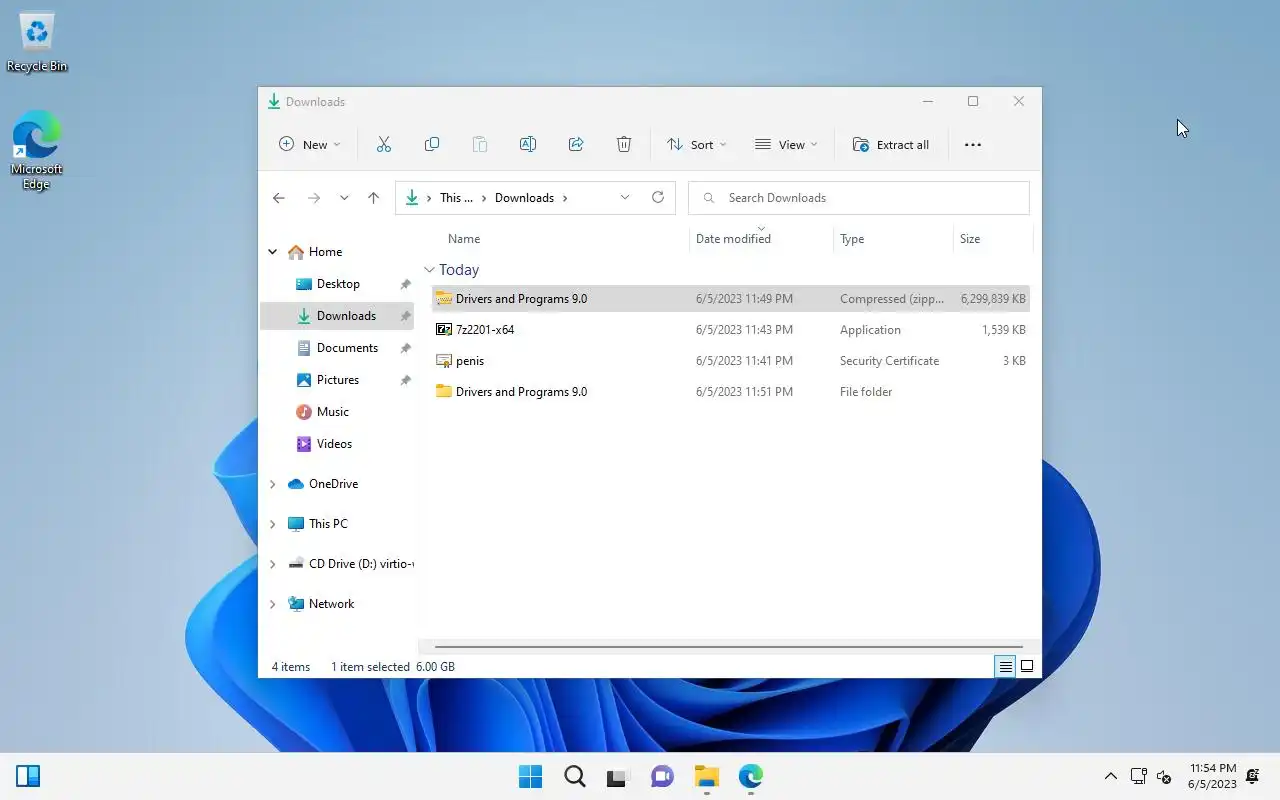This screenshot has height=800, width=1280.
Task: Open Task View on the taskbar
Action: [618, 776]
